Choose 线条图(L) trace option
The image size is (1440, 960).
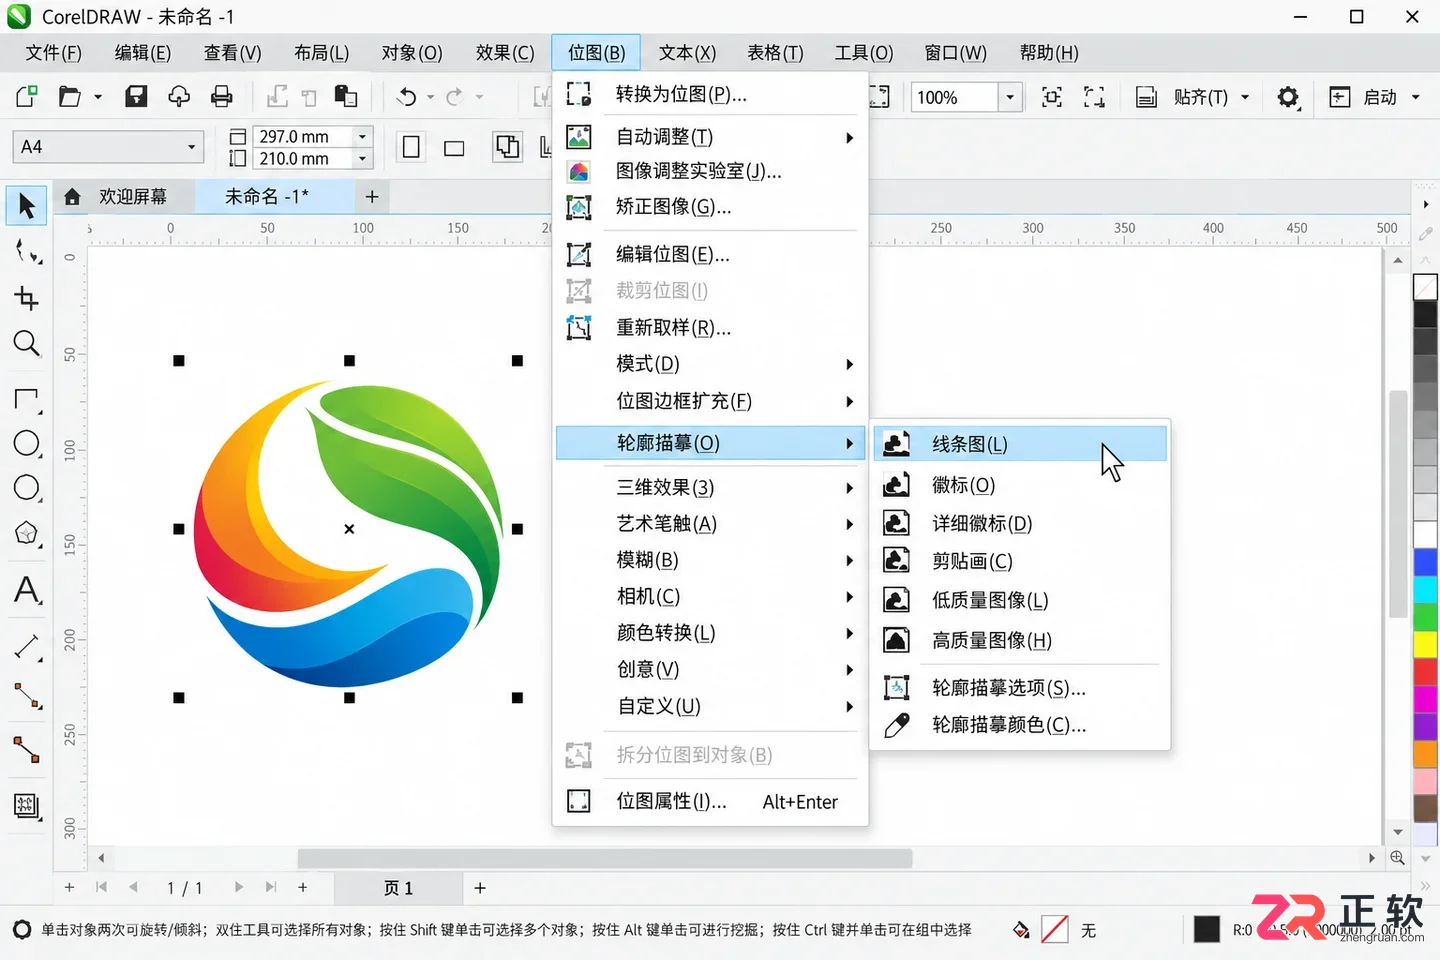pos(1020,444)
